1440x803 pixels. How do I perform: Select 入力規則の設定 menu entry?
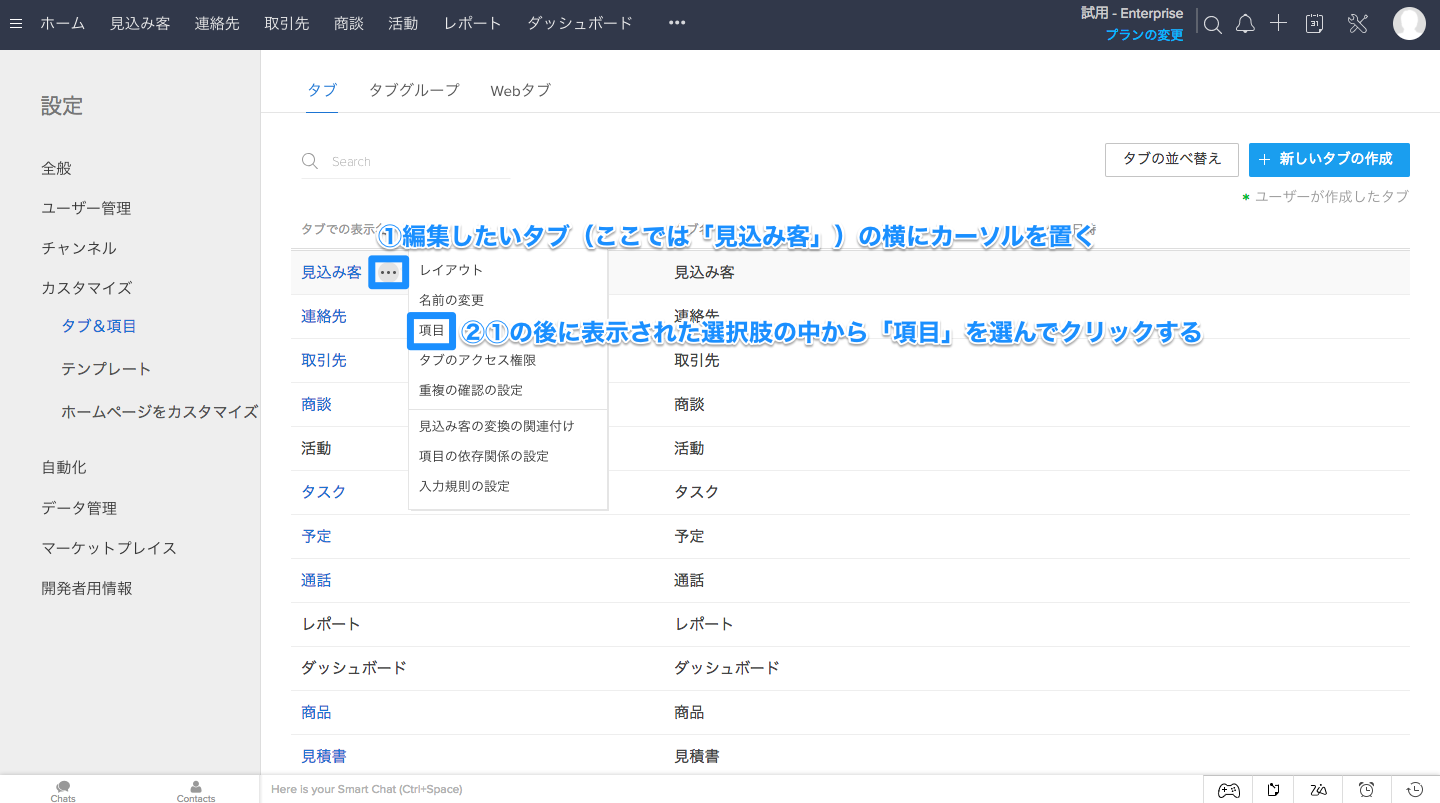click(464, 486)
